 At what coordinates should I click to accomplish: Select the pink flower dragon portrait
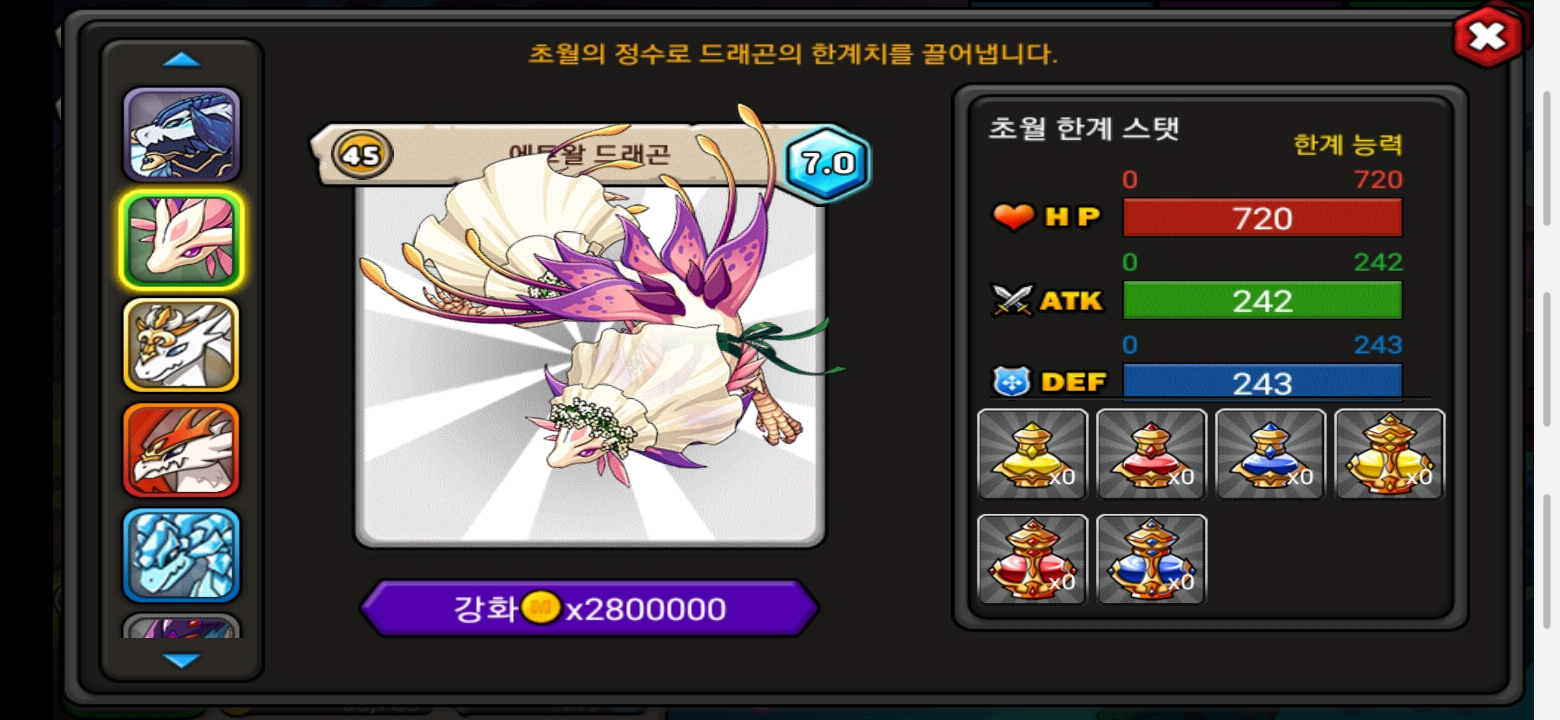pos(182,240)
